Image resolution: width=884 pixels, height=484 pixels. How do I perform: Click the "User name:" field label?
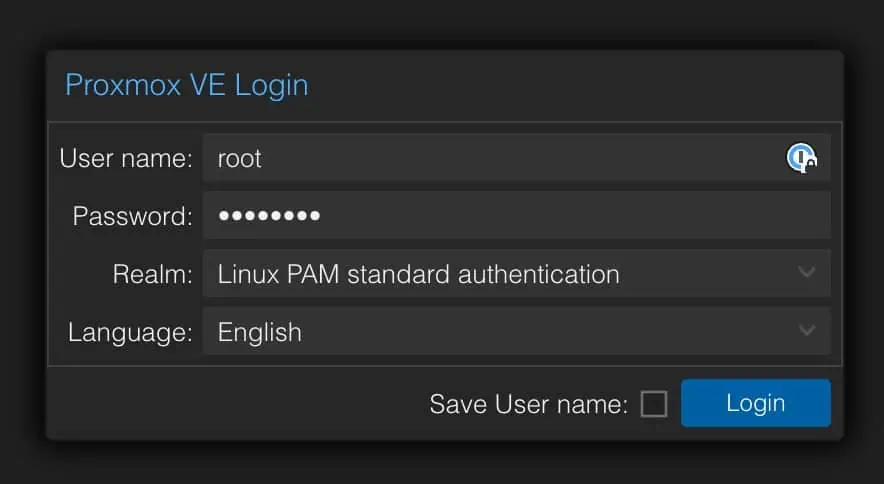(x=126, y=158)
